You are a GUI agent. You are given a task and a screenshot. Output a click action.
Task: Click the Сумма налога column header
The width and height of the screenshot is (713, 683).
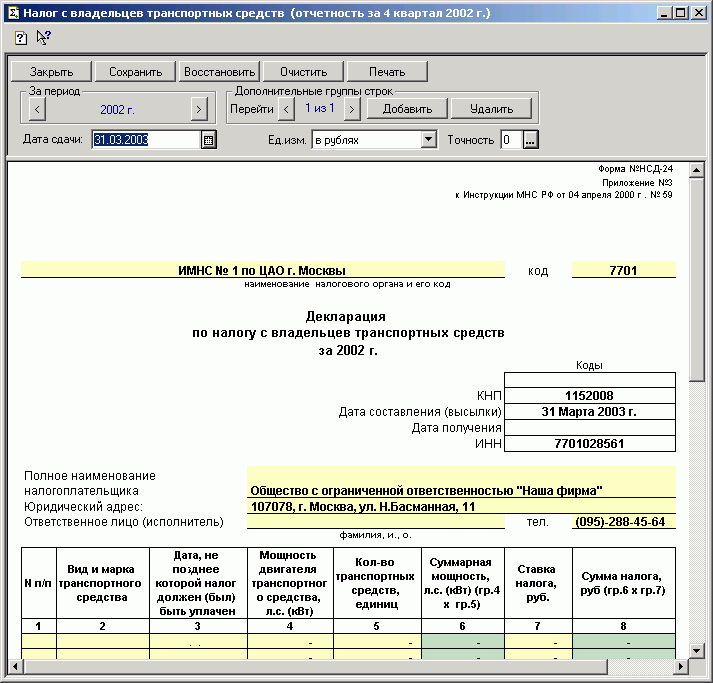pyautogui.click(x=623, y=583)
